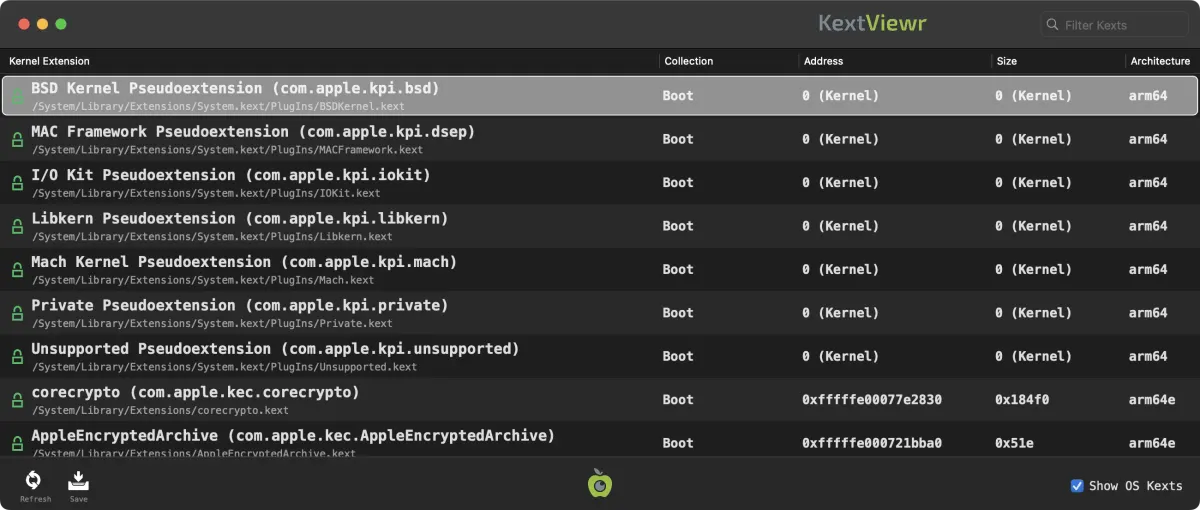Sort by Collection column header
This screenshot has height=510, width=1200.
click(689, 61)
